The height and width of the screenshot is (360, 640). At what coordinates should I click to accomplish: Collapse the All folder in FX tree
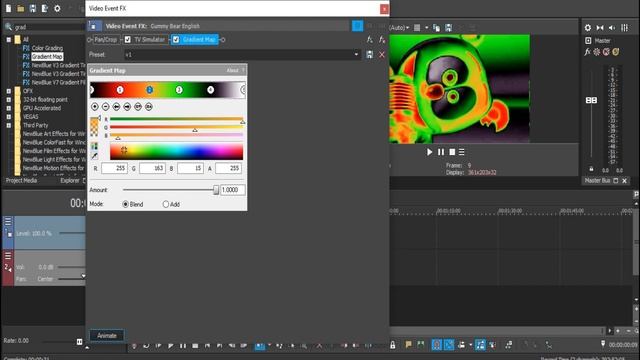(9, 40)
